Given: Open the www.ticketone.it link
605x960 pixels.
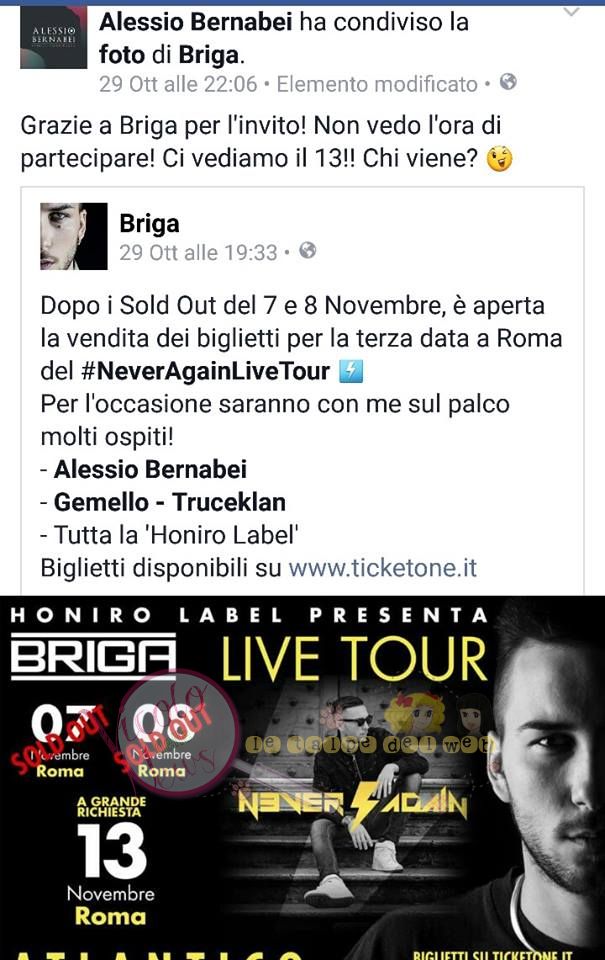Looking at the screenshot, I should pos(383,568).
